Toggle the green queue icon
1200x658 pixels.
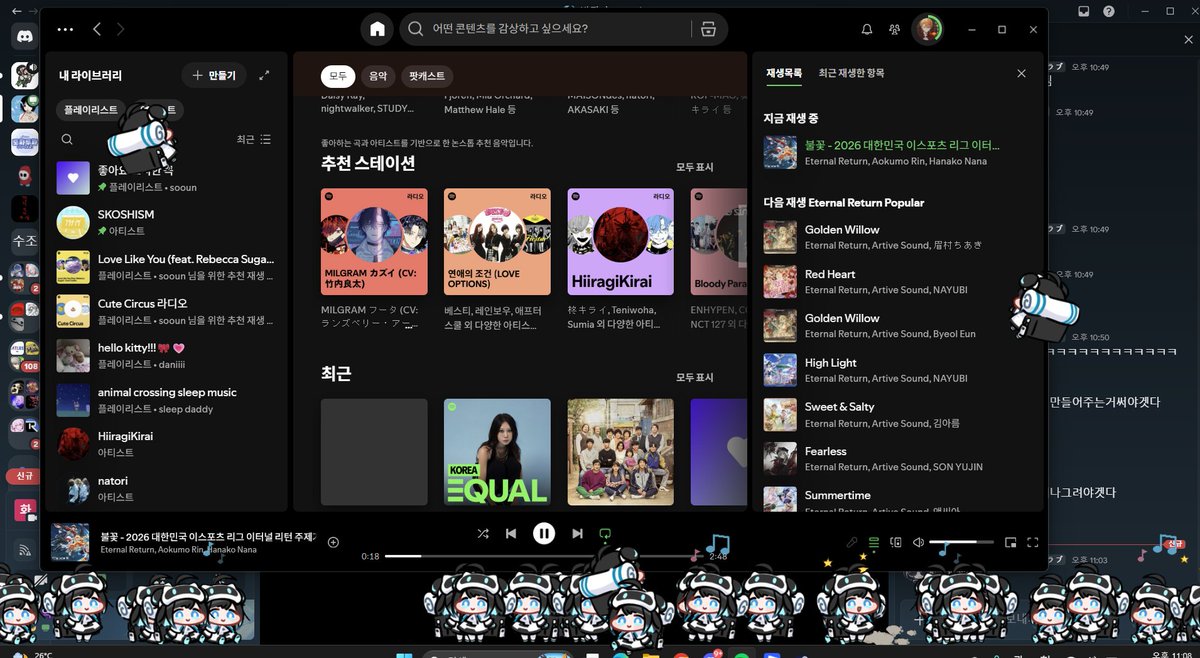pos(874,542)
